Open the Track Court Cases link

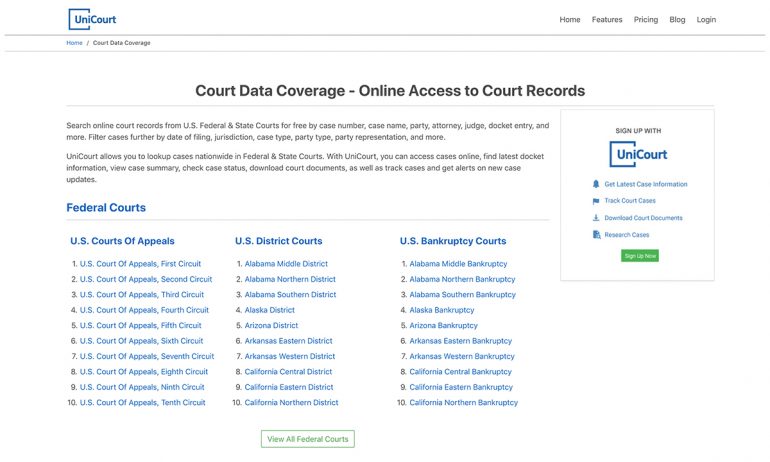point(630,201)
